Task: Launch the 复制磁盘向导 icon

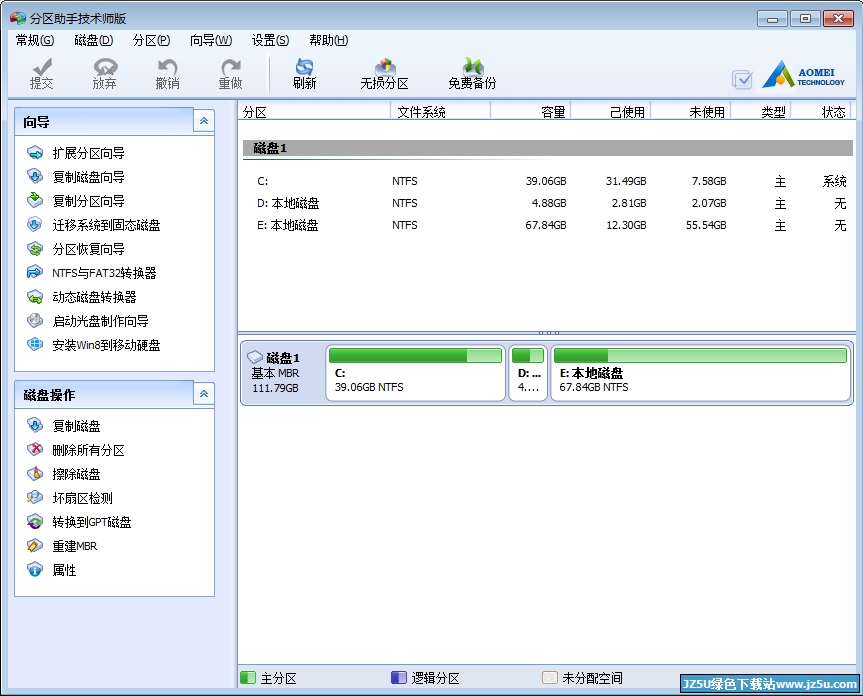Action: [x=35, y=177]
